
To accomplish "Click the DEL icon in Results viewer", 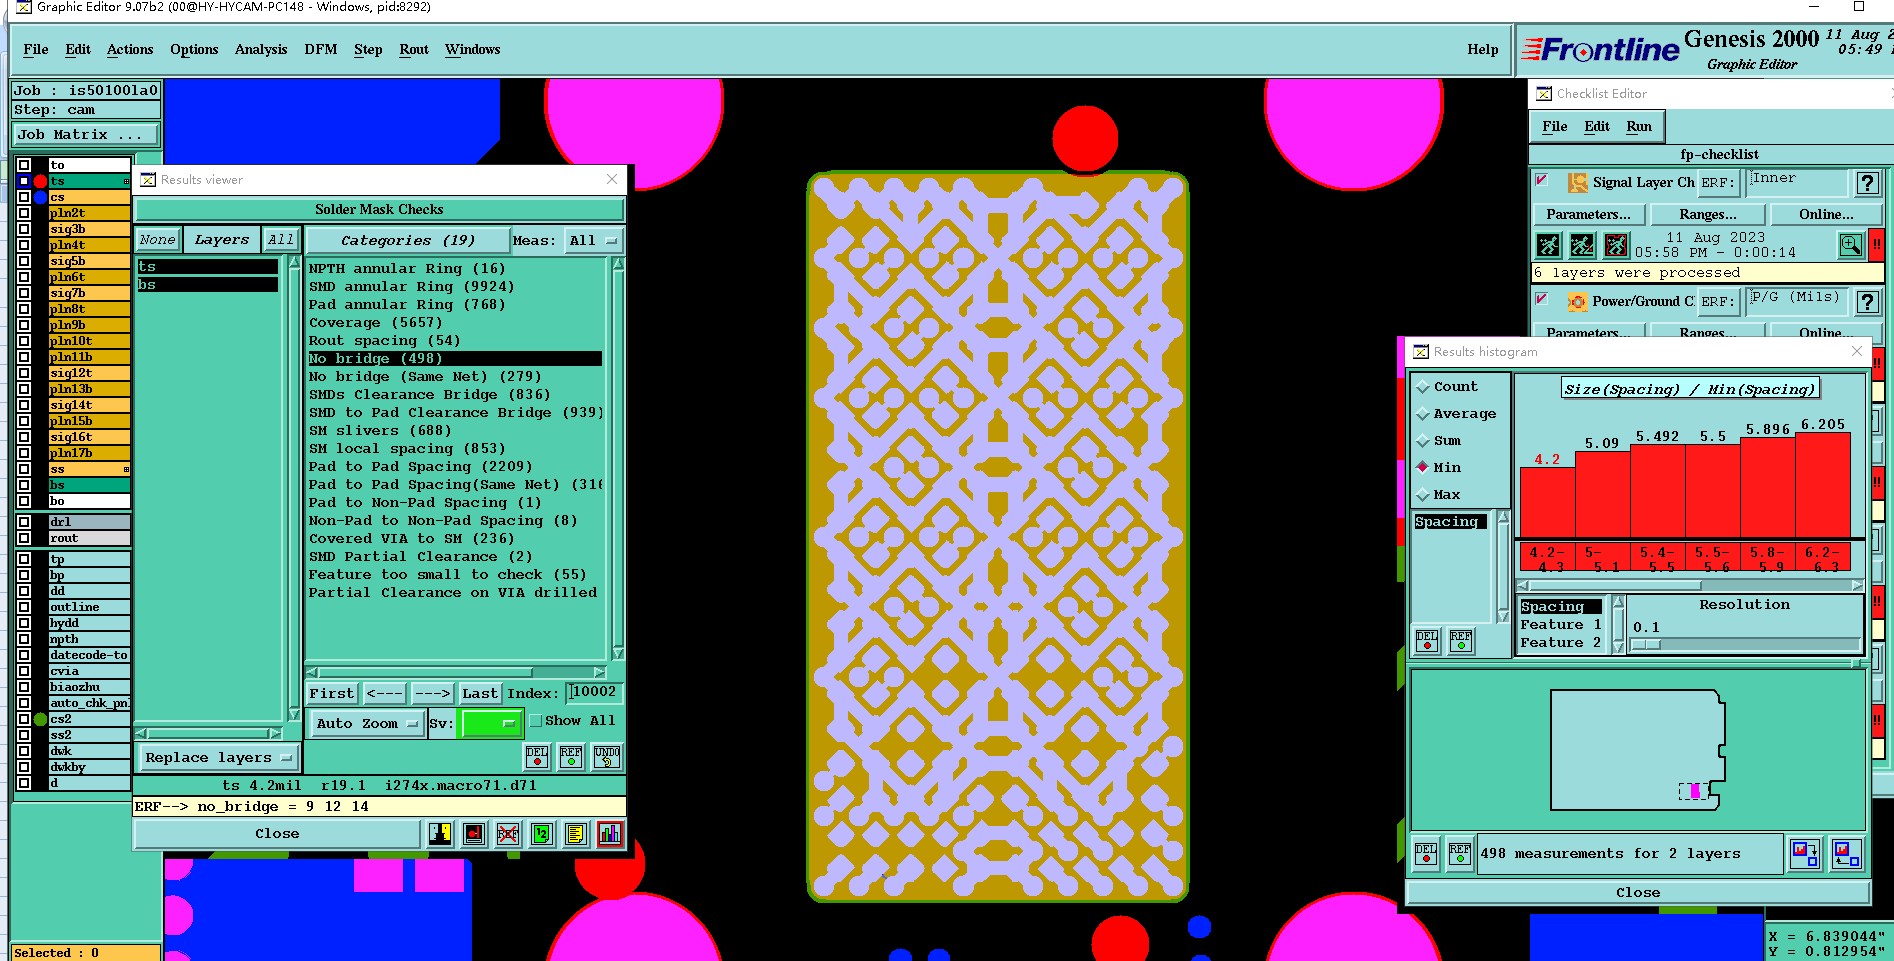I will tap(537, 757).
